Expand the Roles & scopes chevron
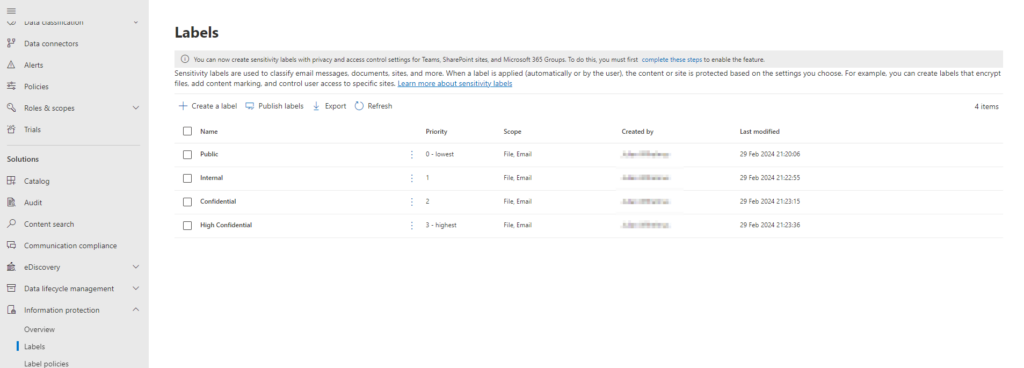The height and width of the screenshot is (368, 1024). 136,108
